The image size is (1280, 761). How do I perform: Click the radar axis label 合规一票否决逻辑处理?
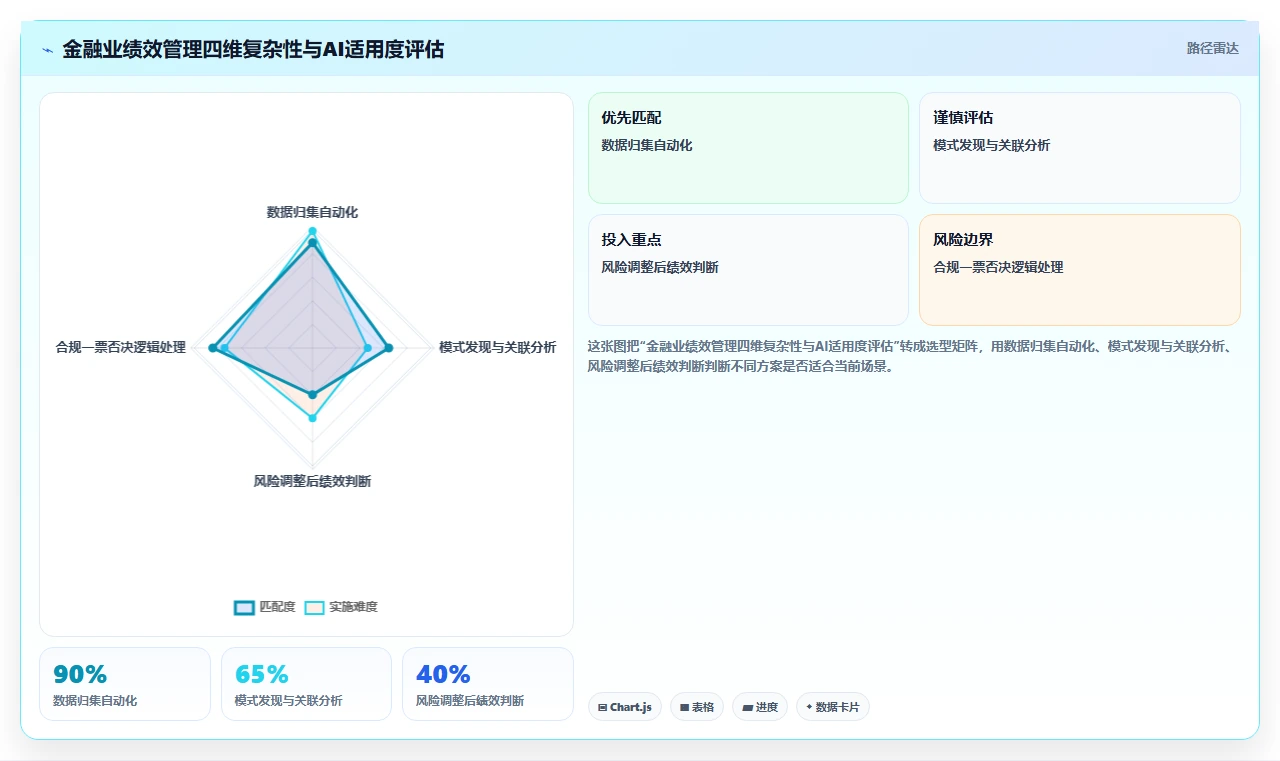(x=121, y=347)
